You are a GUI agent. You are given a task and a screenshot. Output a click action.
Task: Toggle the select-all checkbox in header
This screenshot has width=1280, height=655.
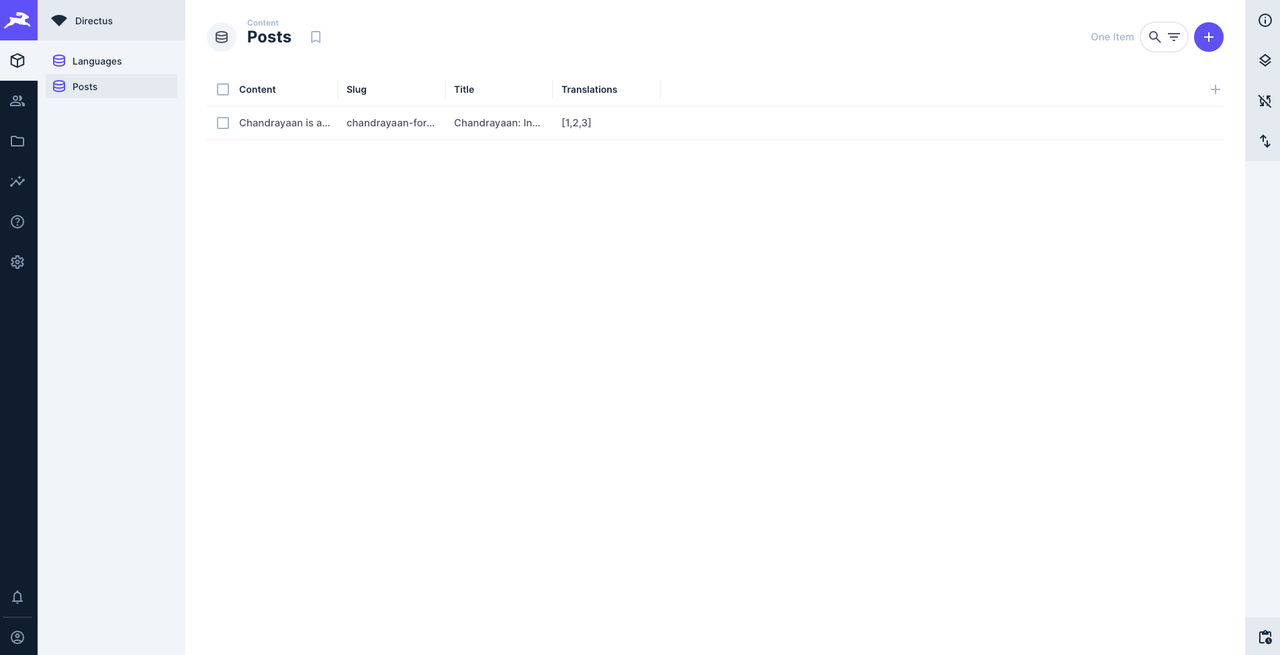[223, 90]
